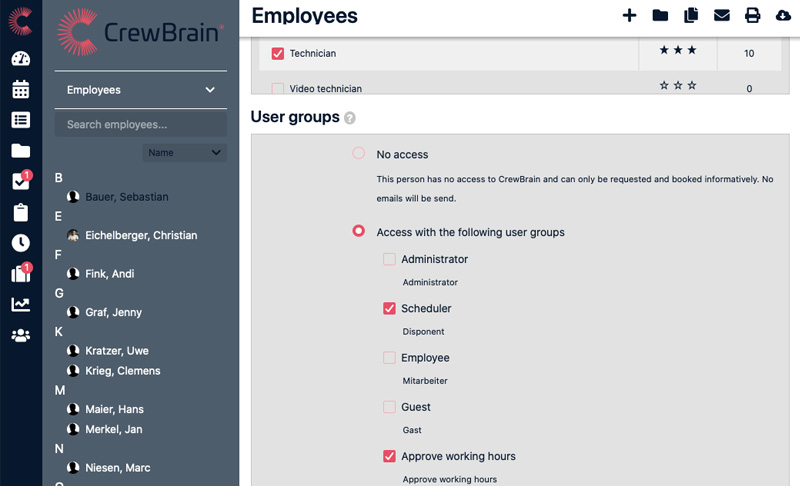Open the folder icon in top toolbar
Viewport: 800px width, 486px height.
(x=660, y=15)
